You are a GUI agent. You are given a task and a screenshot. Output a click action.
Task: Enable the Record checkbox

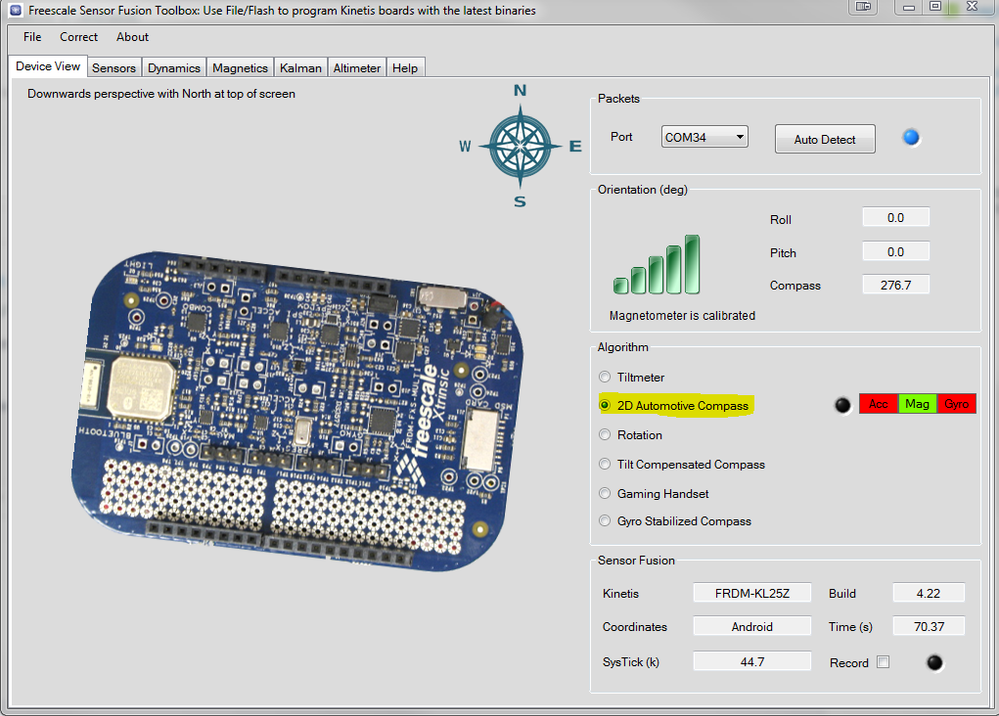coord(884,662)
